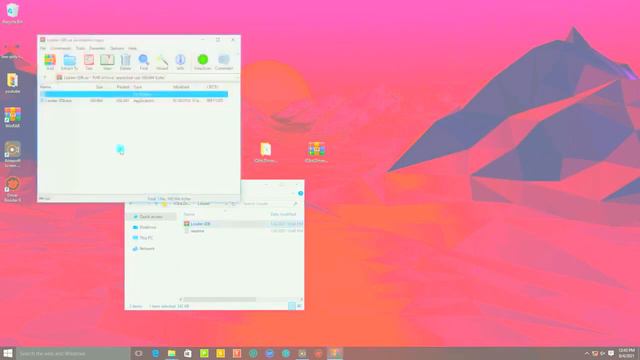Go up one level in WinRAR address bar
Image resolution: width=640 pixels, height=360 pixels.
[x=45, y=78]
